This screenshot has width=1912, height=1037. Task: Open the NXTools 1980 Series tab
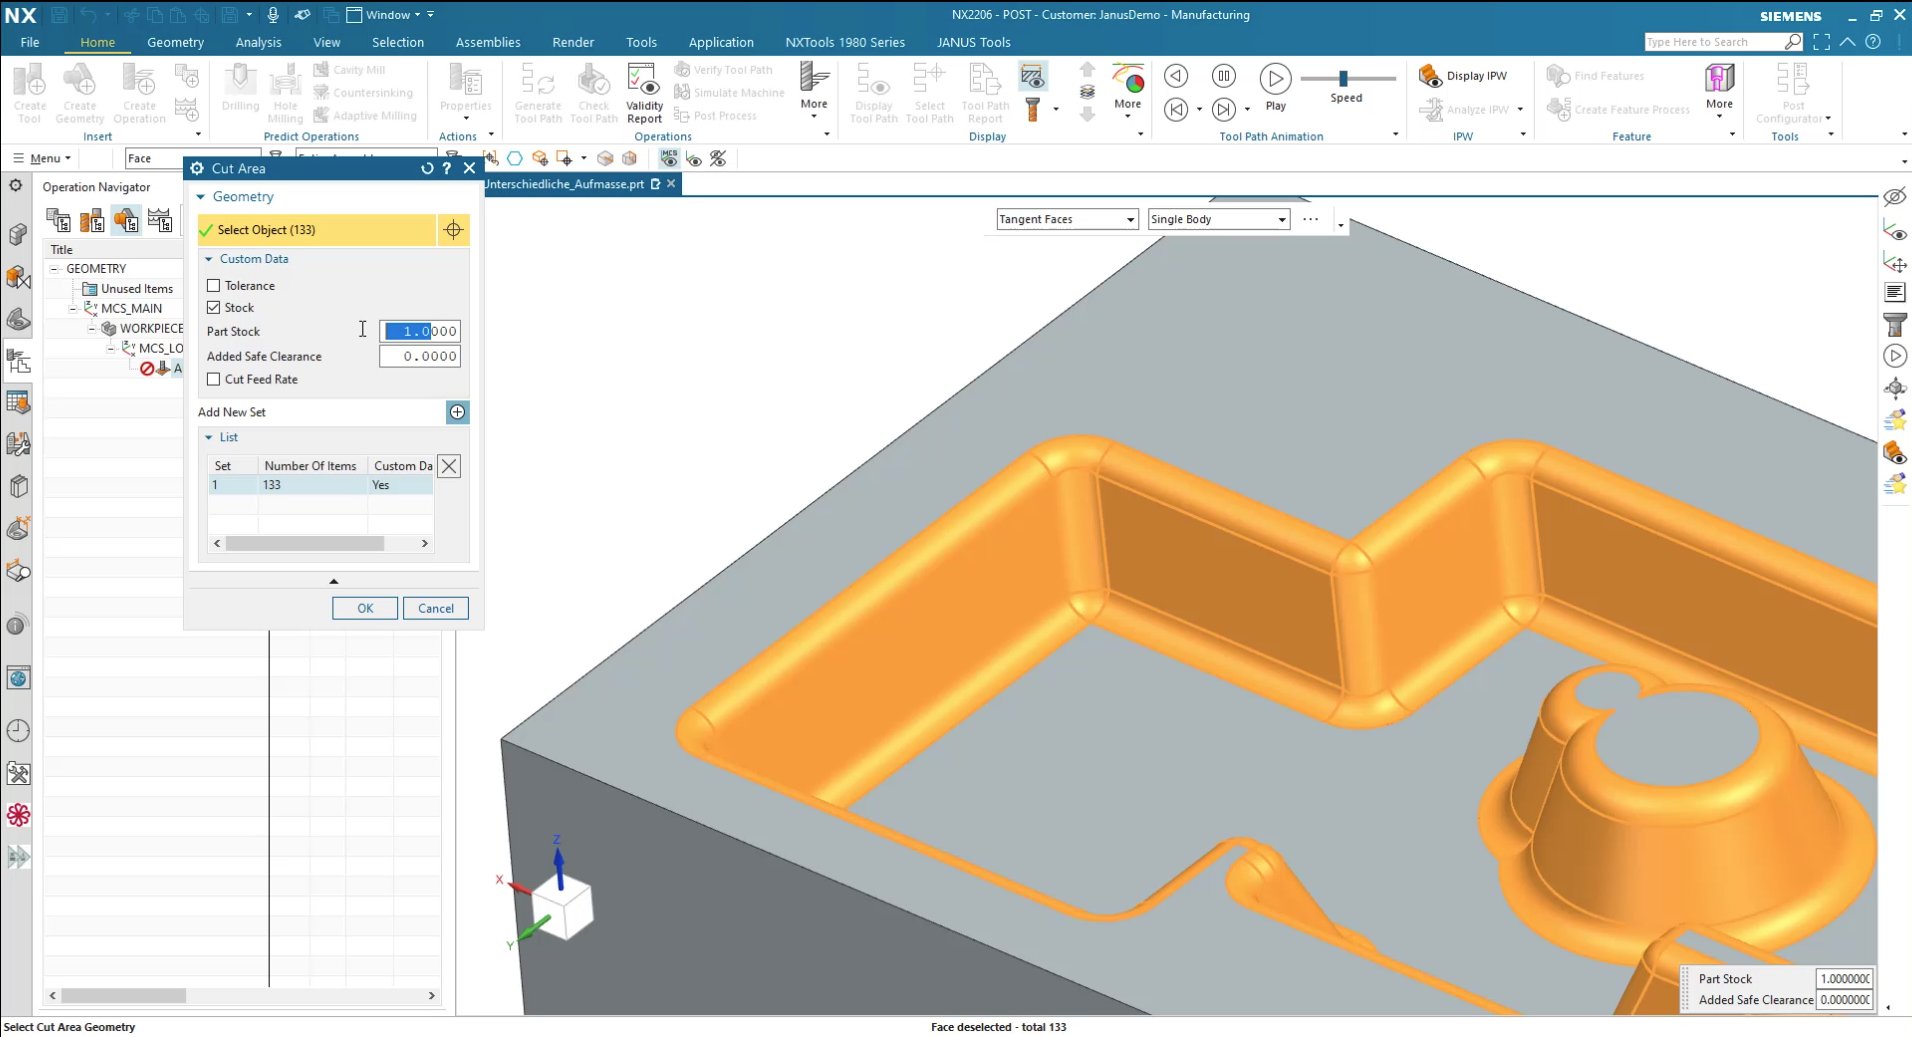(x=845, y=42)
